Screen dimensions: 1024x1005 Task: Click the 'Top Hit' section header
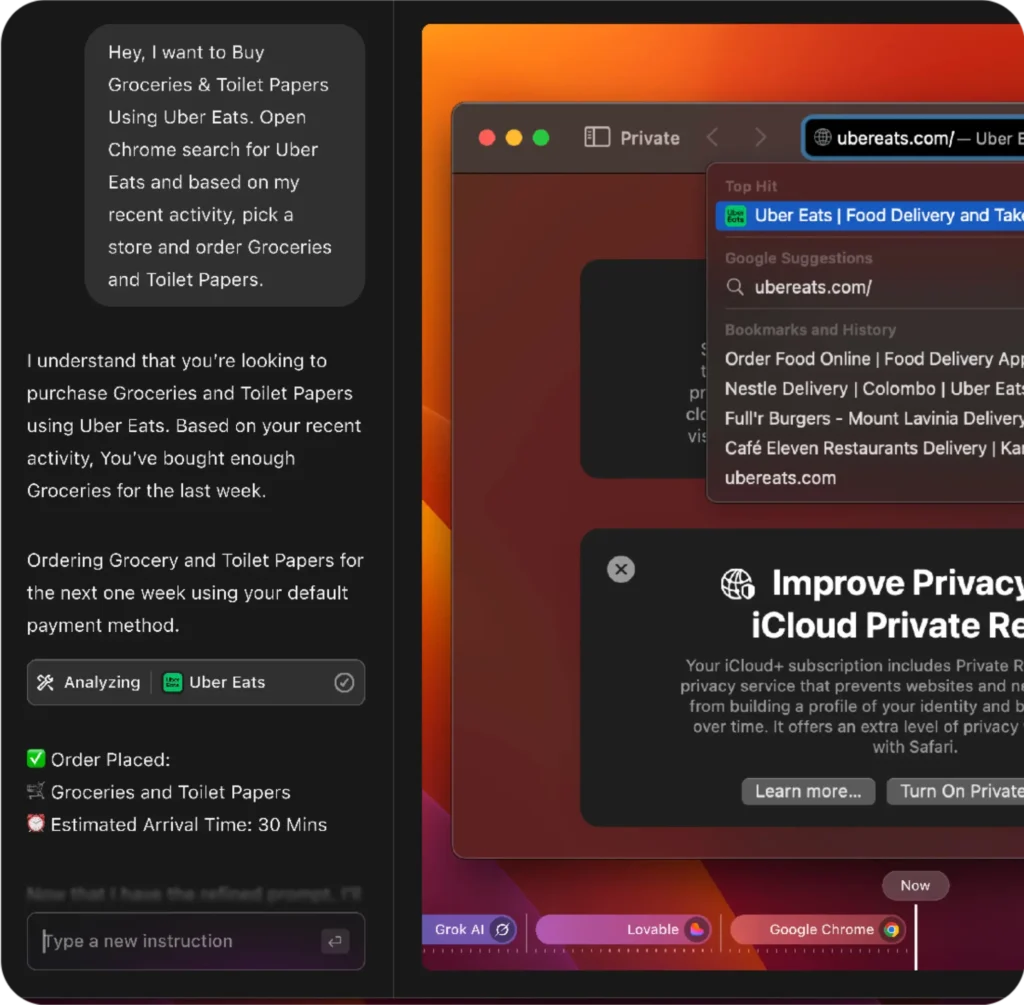point(751,186)
